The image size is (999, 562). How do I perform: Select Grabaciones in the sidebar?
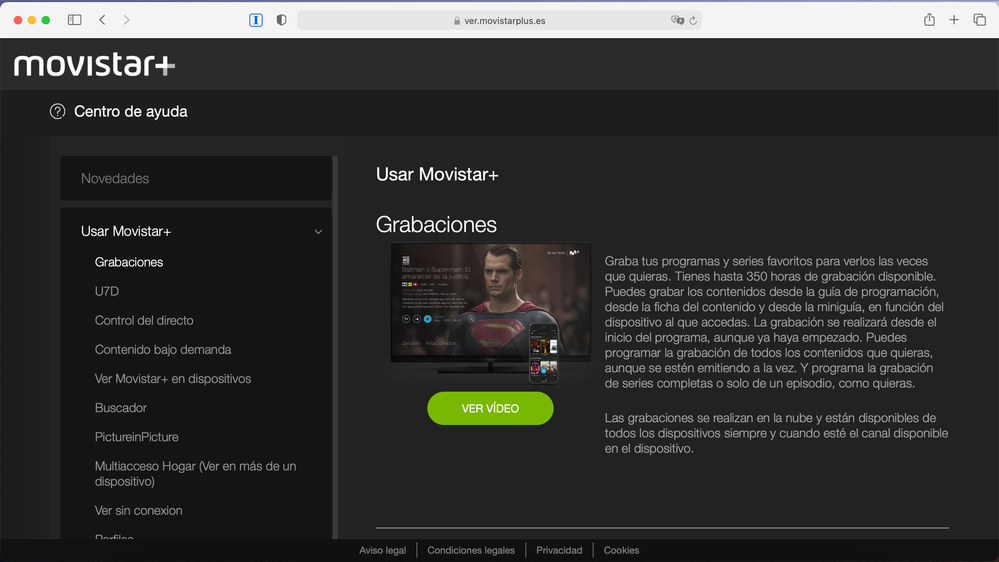[129, 262]
